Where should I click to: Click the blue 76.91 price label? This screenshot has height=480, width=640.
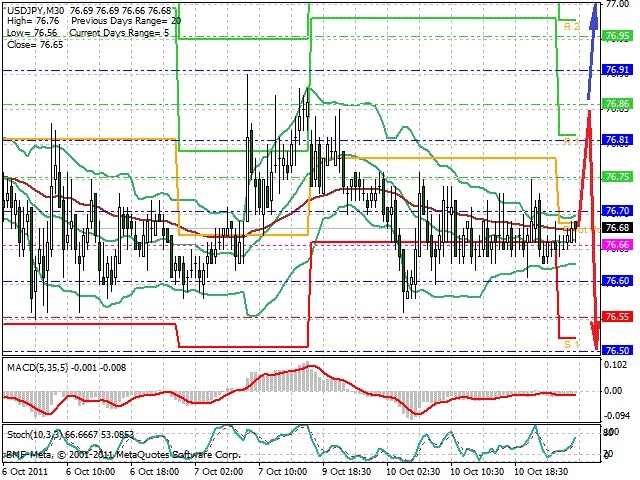pos(617,70)
